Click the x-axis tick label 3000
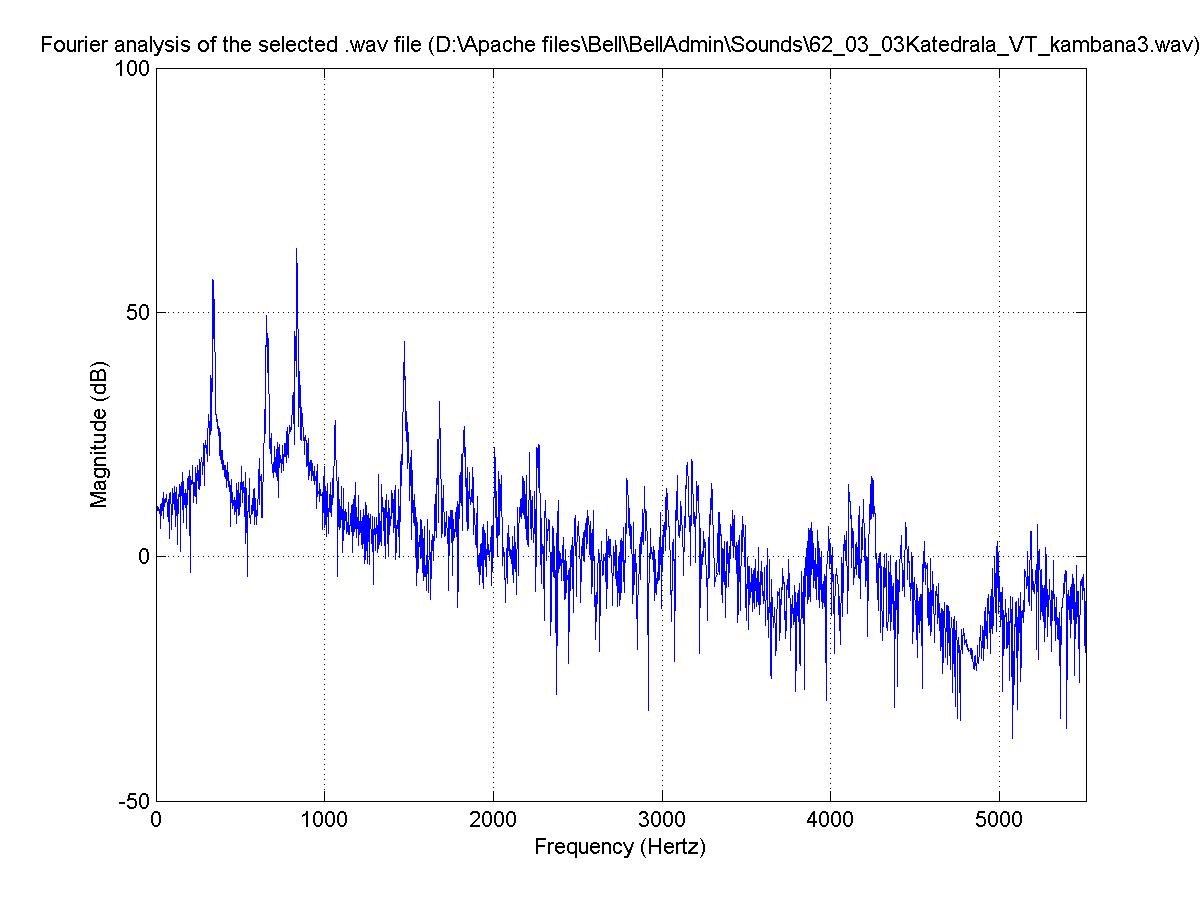The image size is (1200, 900). tap(662, 818)
